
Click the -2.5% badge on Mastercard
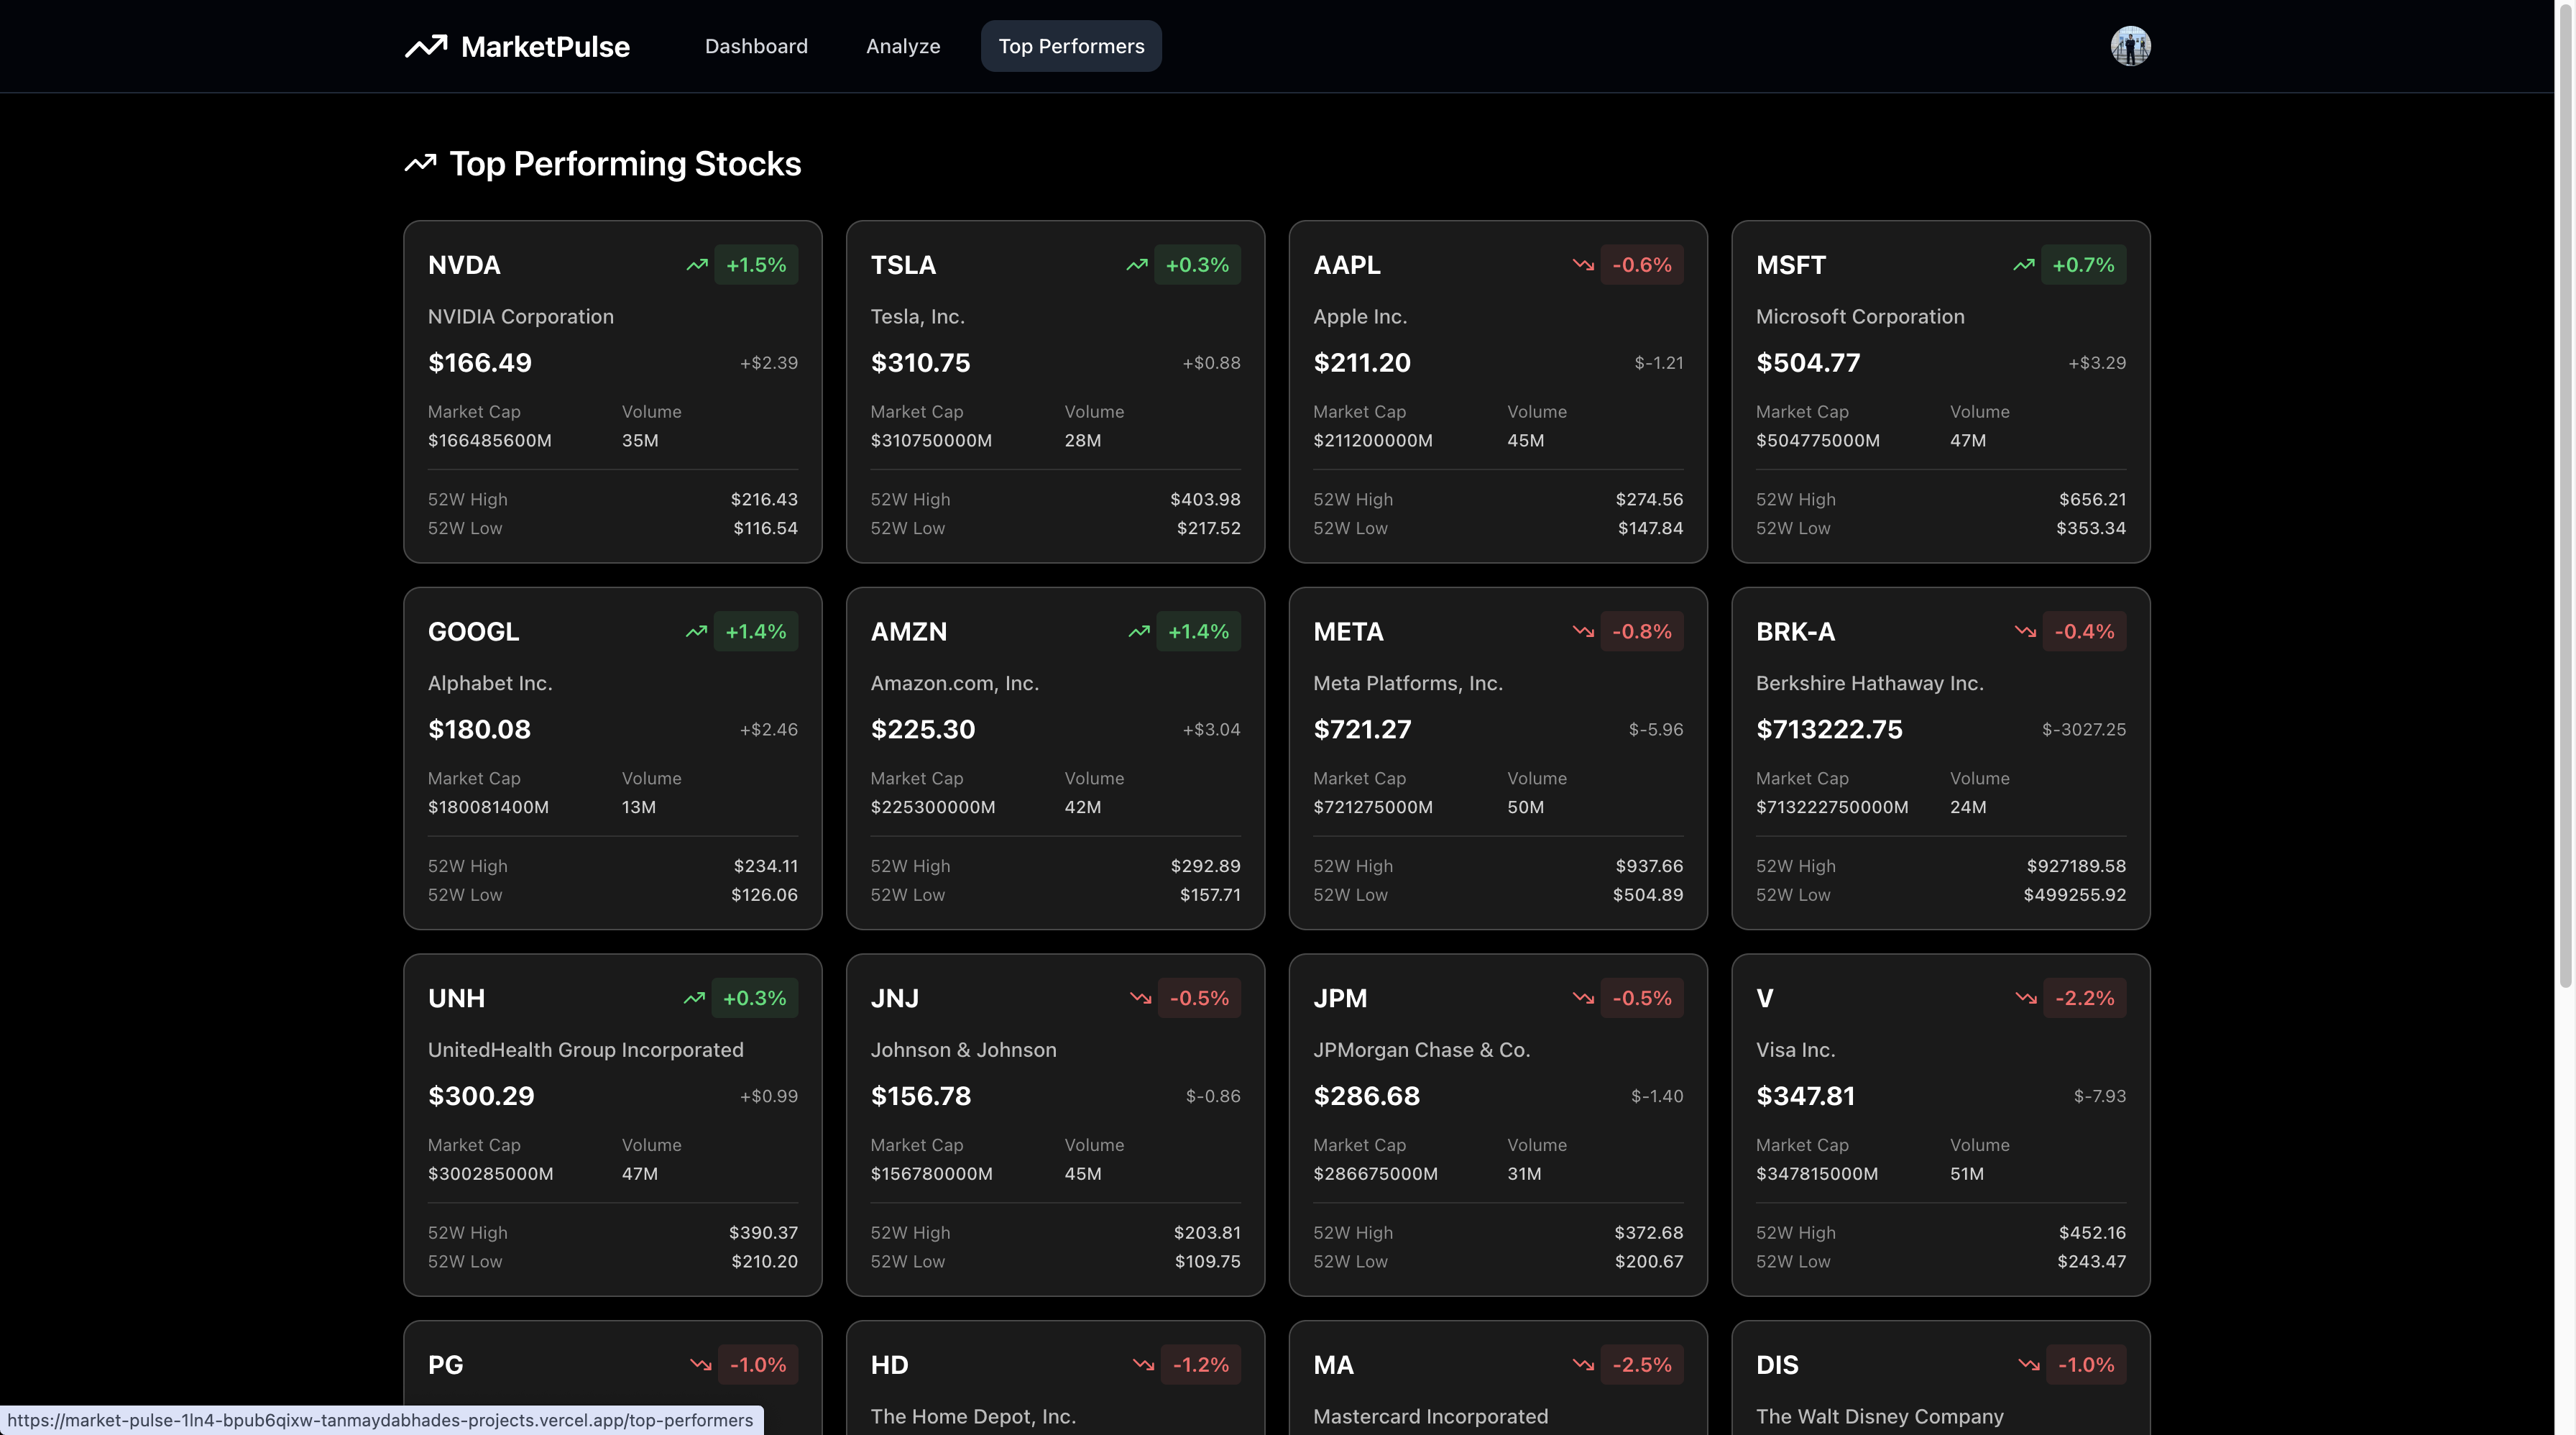pyautogui.click(x=1642, y=1365)
